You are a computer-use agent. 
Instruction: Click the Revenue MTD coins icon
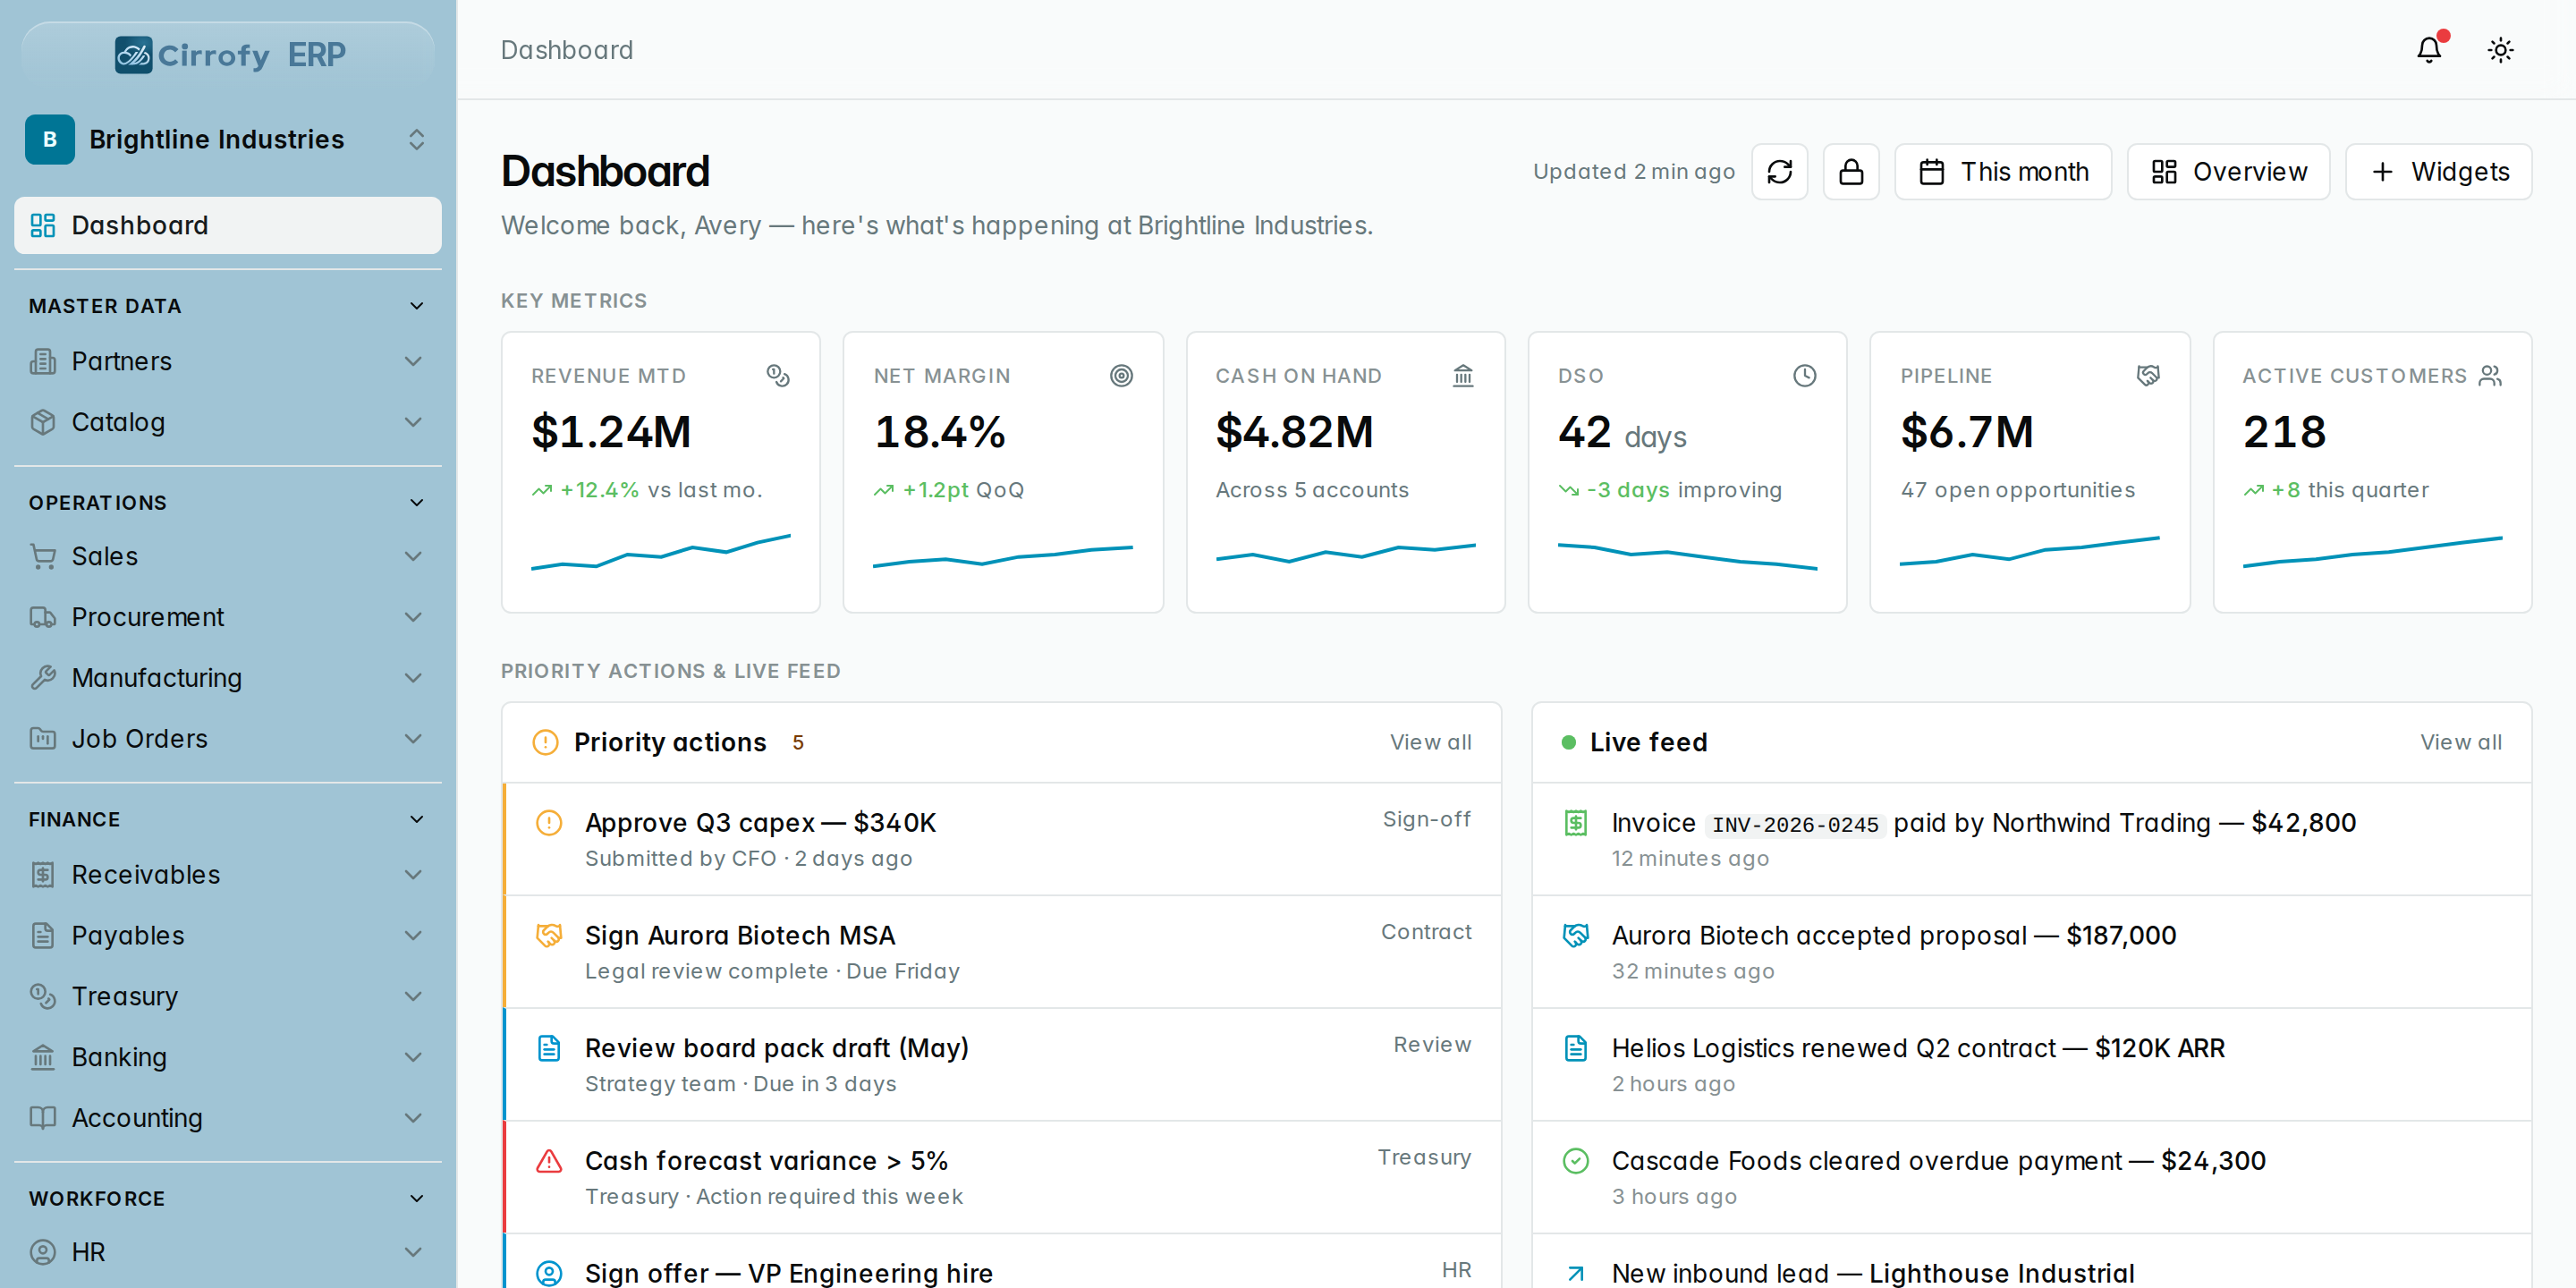[x=778, y=376]
